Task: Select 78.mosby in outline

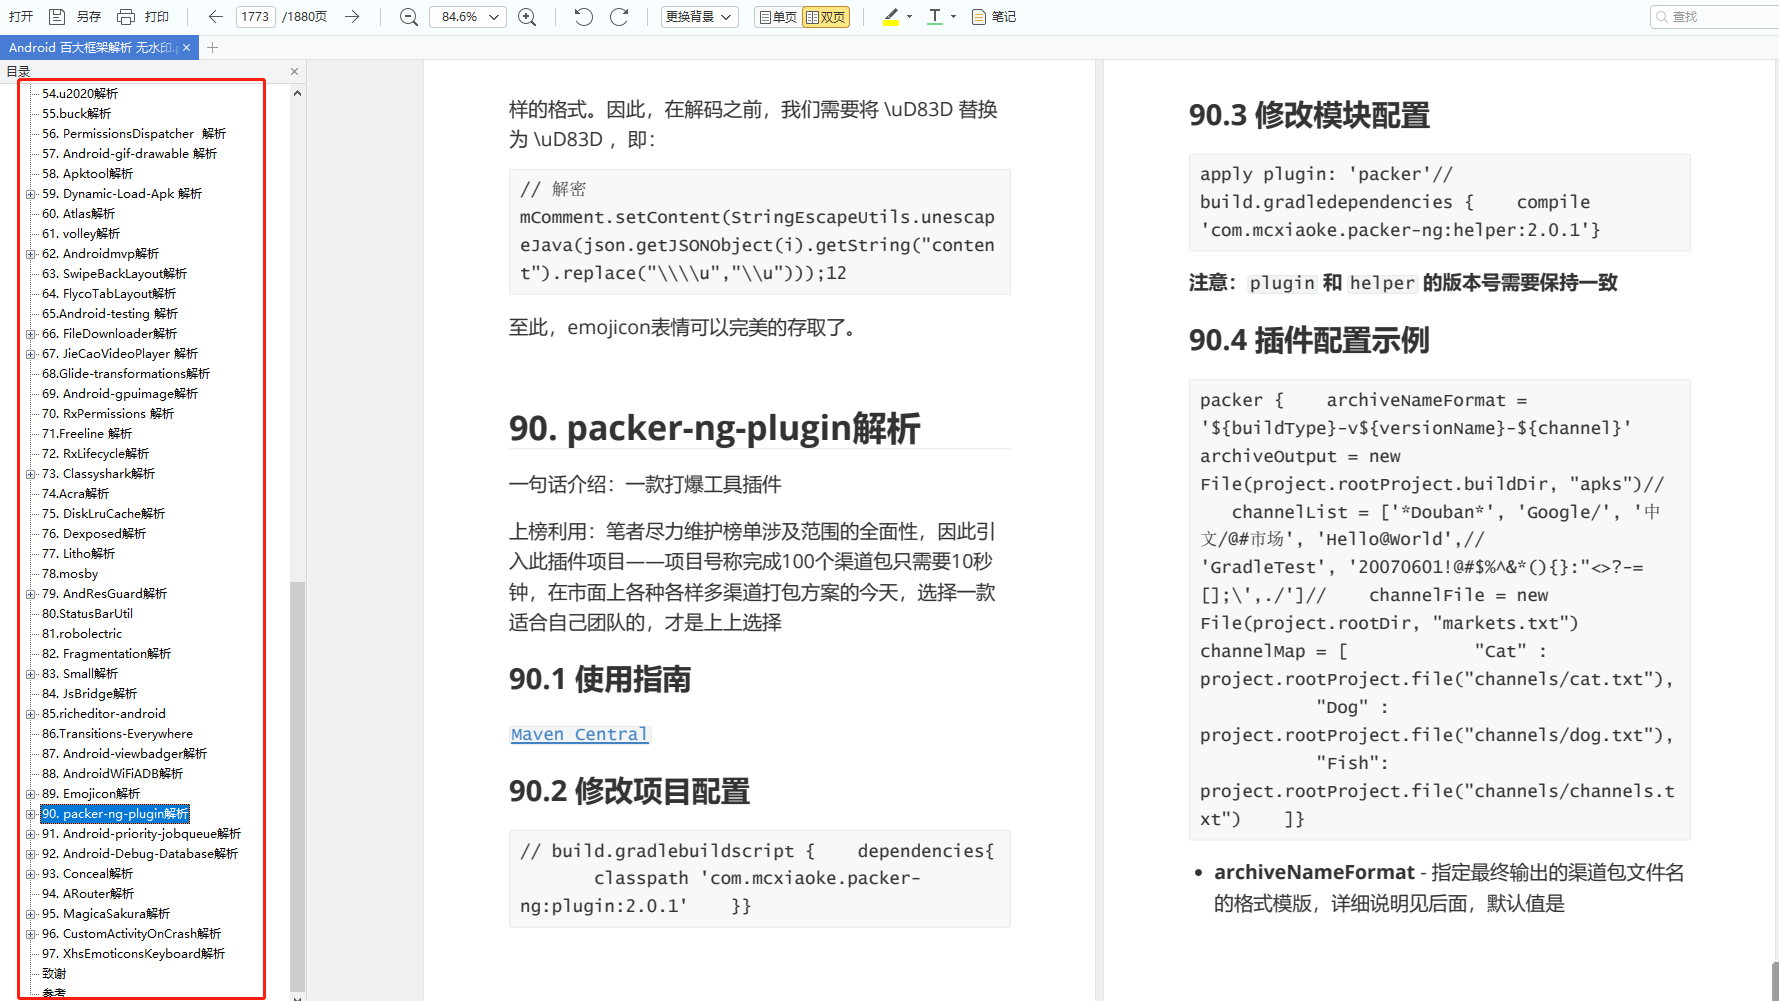Action: point(70,574)
